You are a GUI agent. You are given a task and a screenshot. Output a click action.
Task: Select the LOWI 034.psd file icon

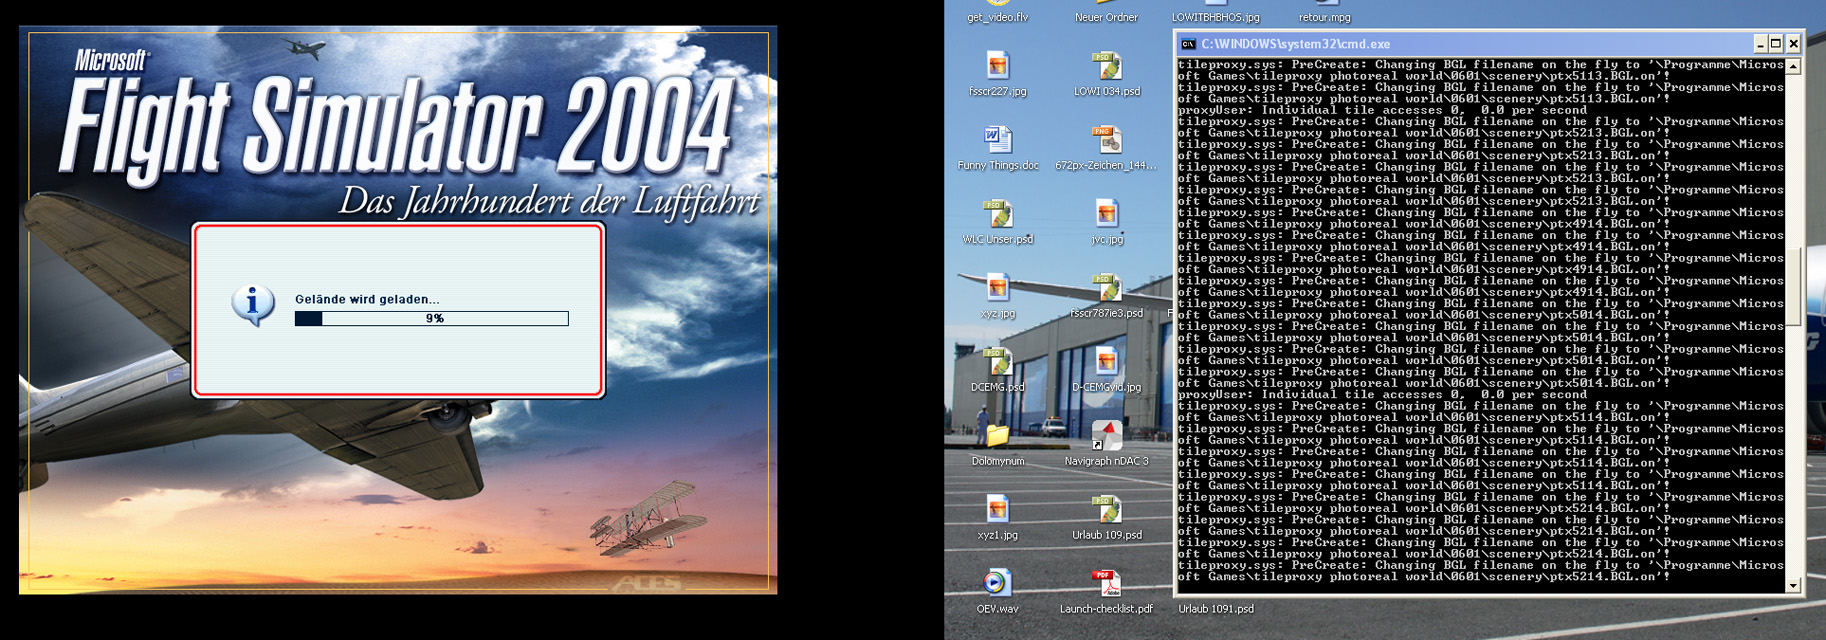click(1106, 66)
